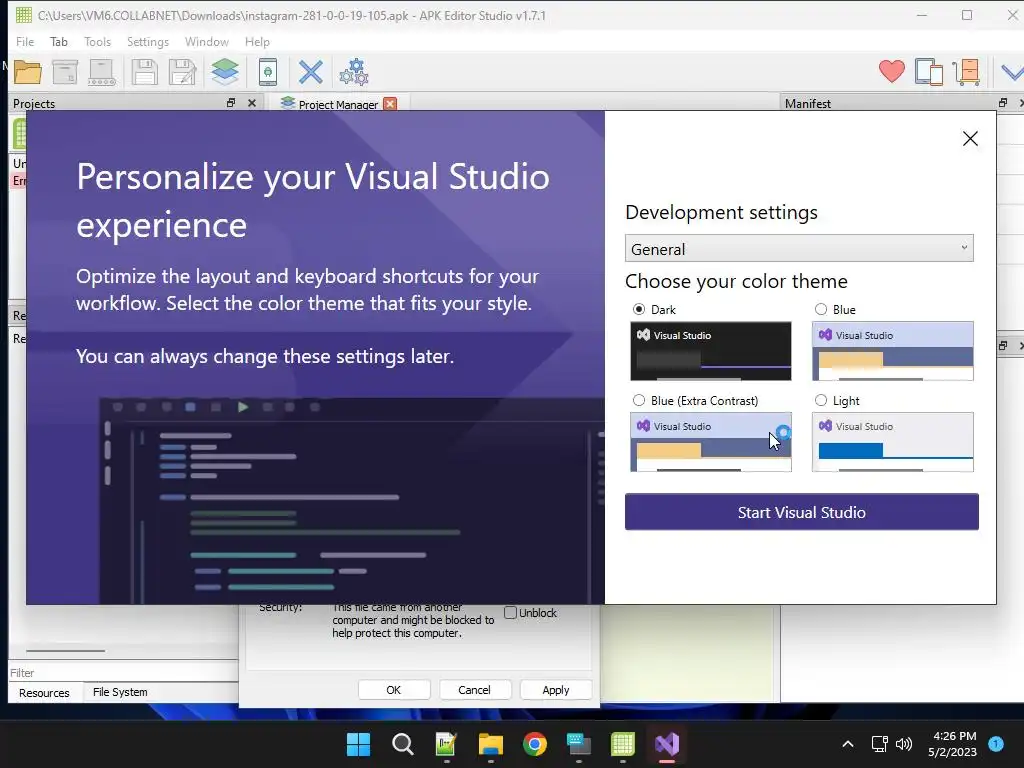Open Google Chrome from taskbar
Screen dimensions: 1024x768
coord(535,744)
